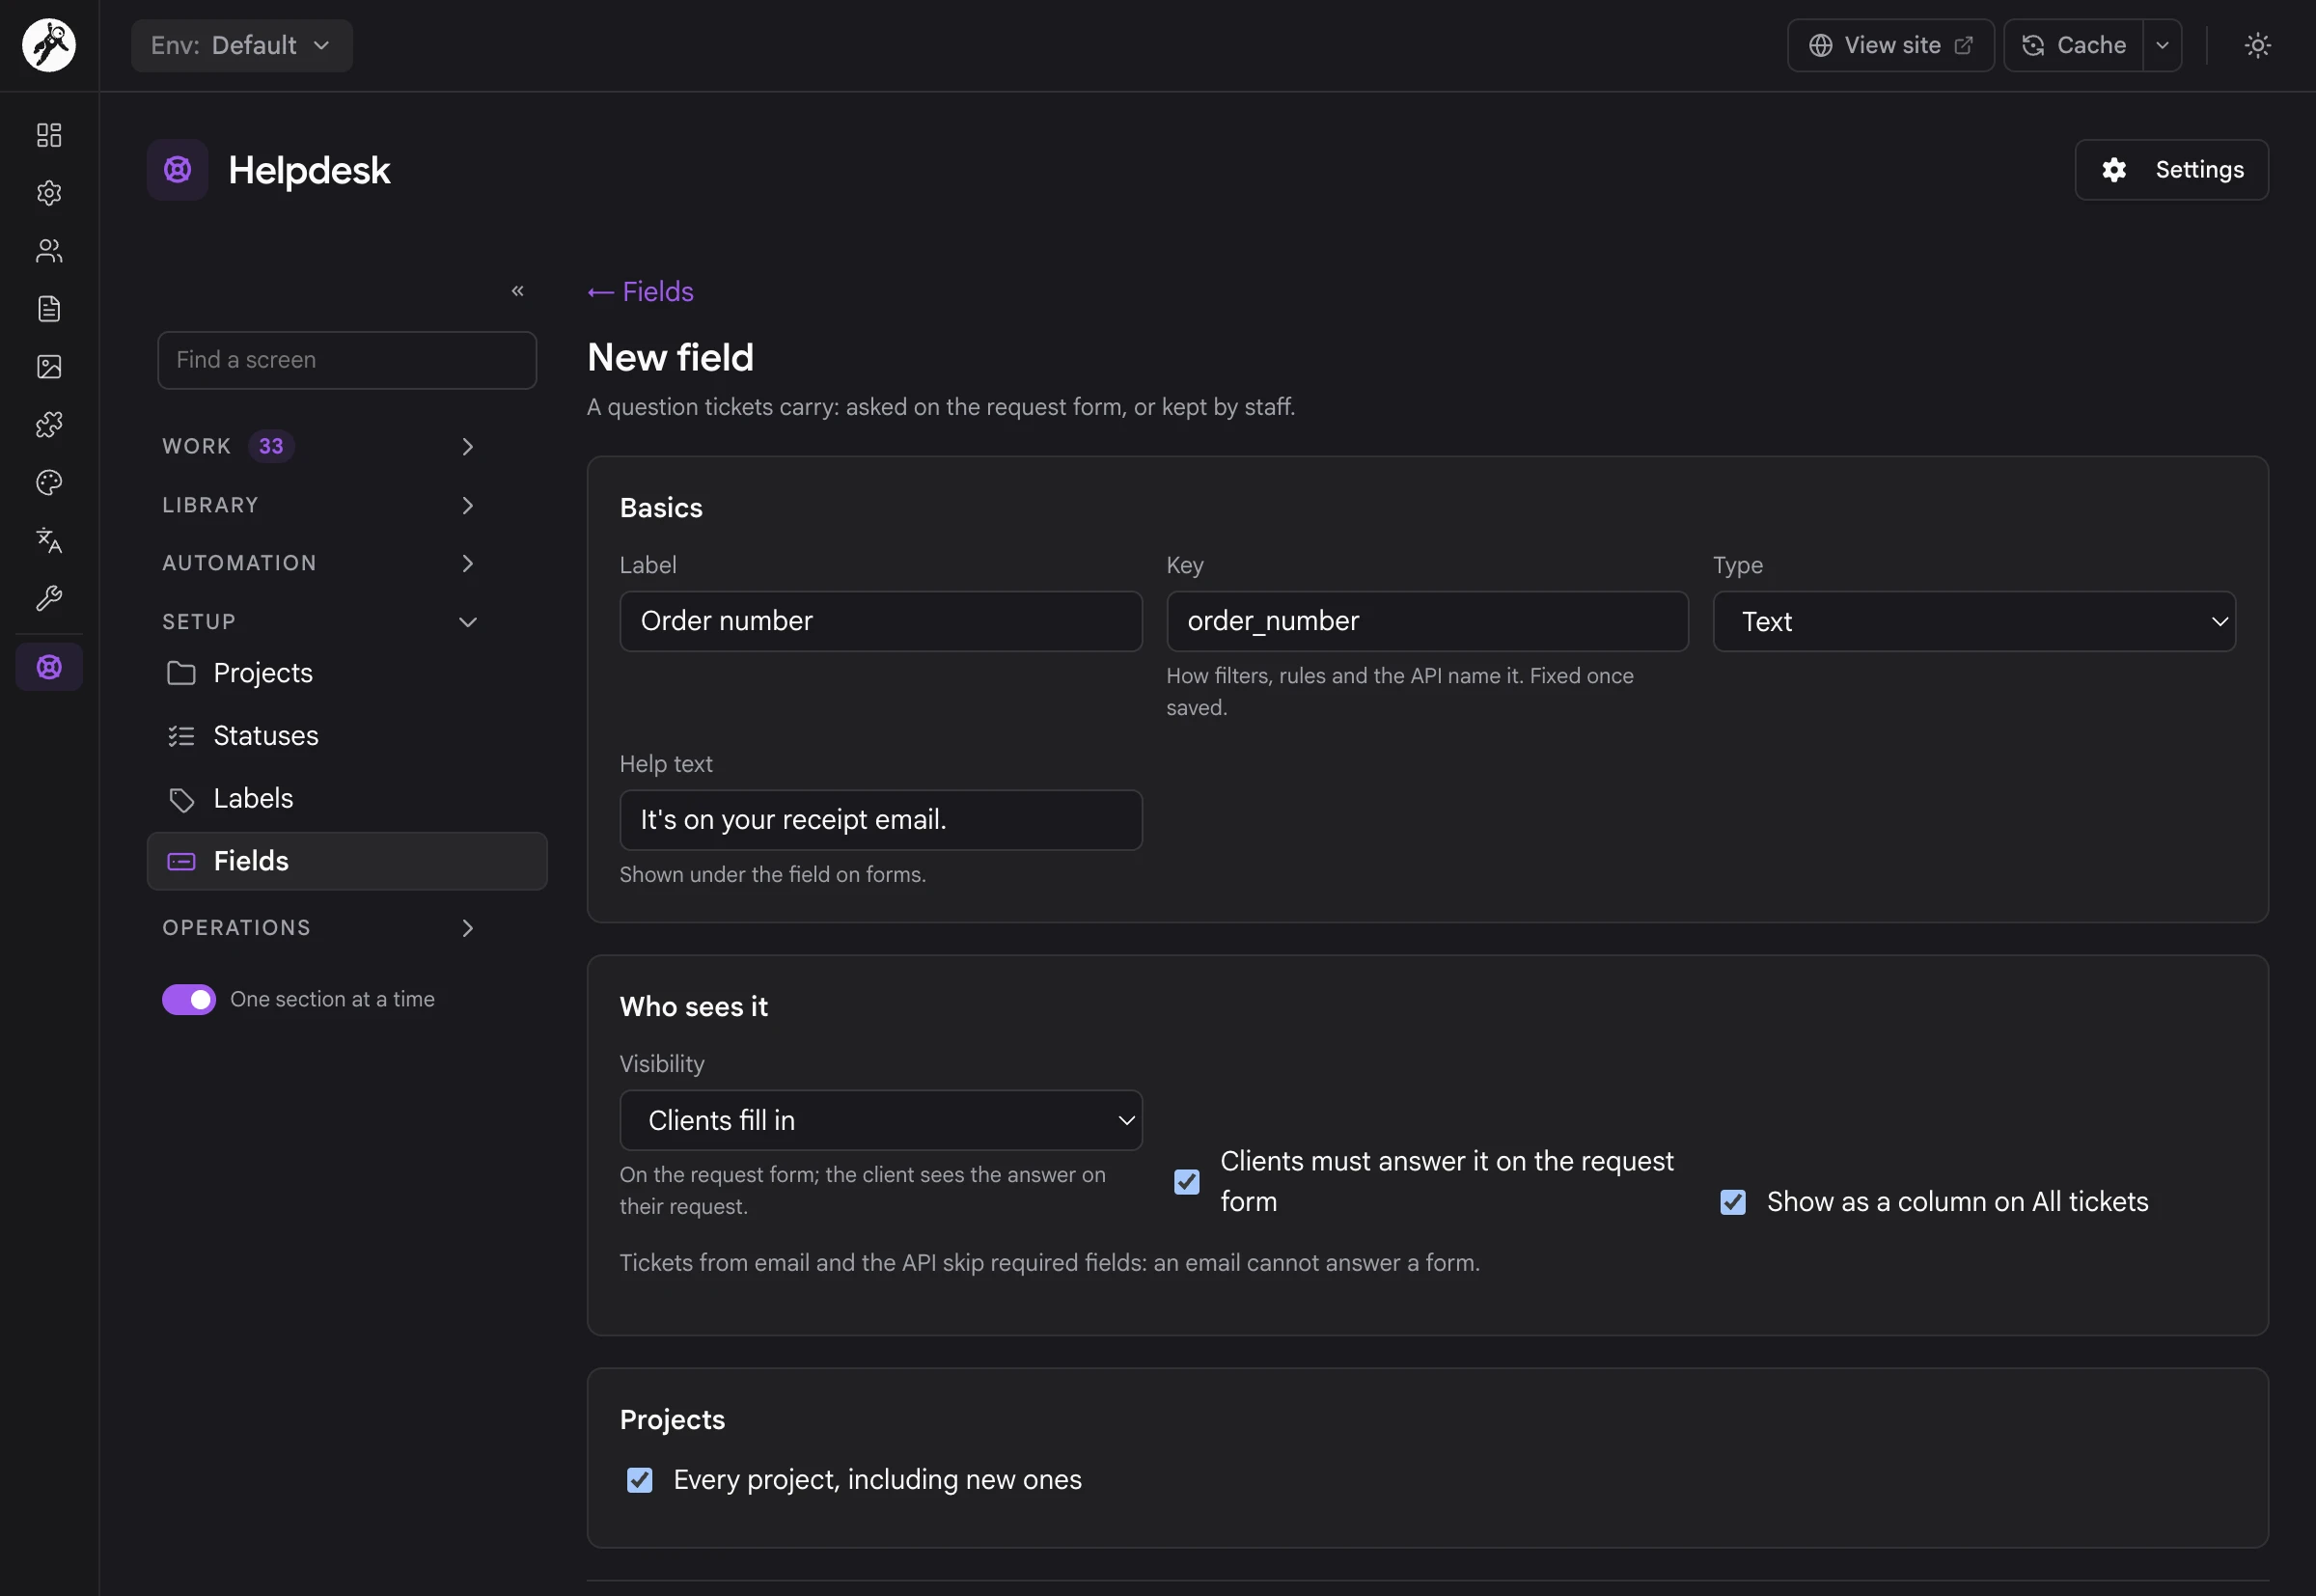Image resolution: width=2316 pixels, height=1596 pixels.
Task: Open the Statuses screen in Setup
Action: click(347, 736)
